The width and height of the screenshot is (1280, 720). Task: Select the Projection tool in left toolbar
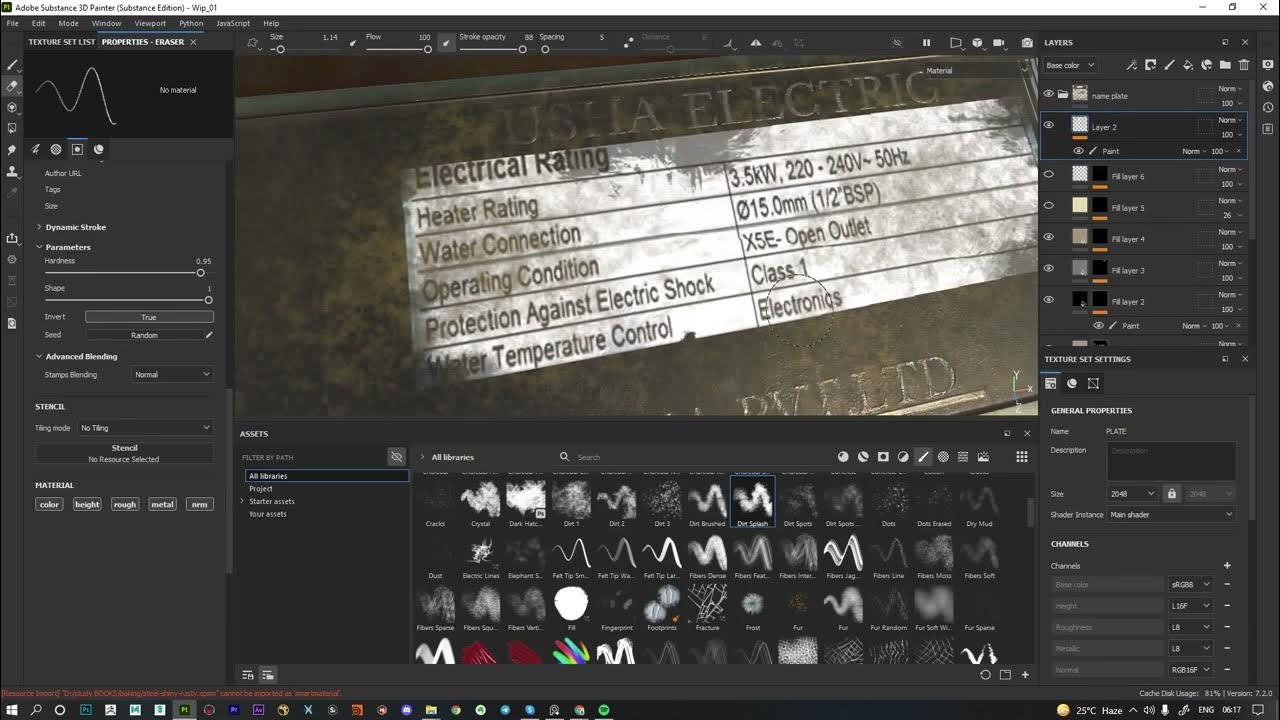(x=12, y=107)
